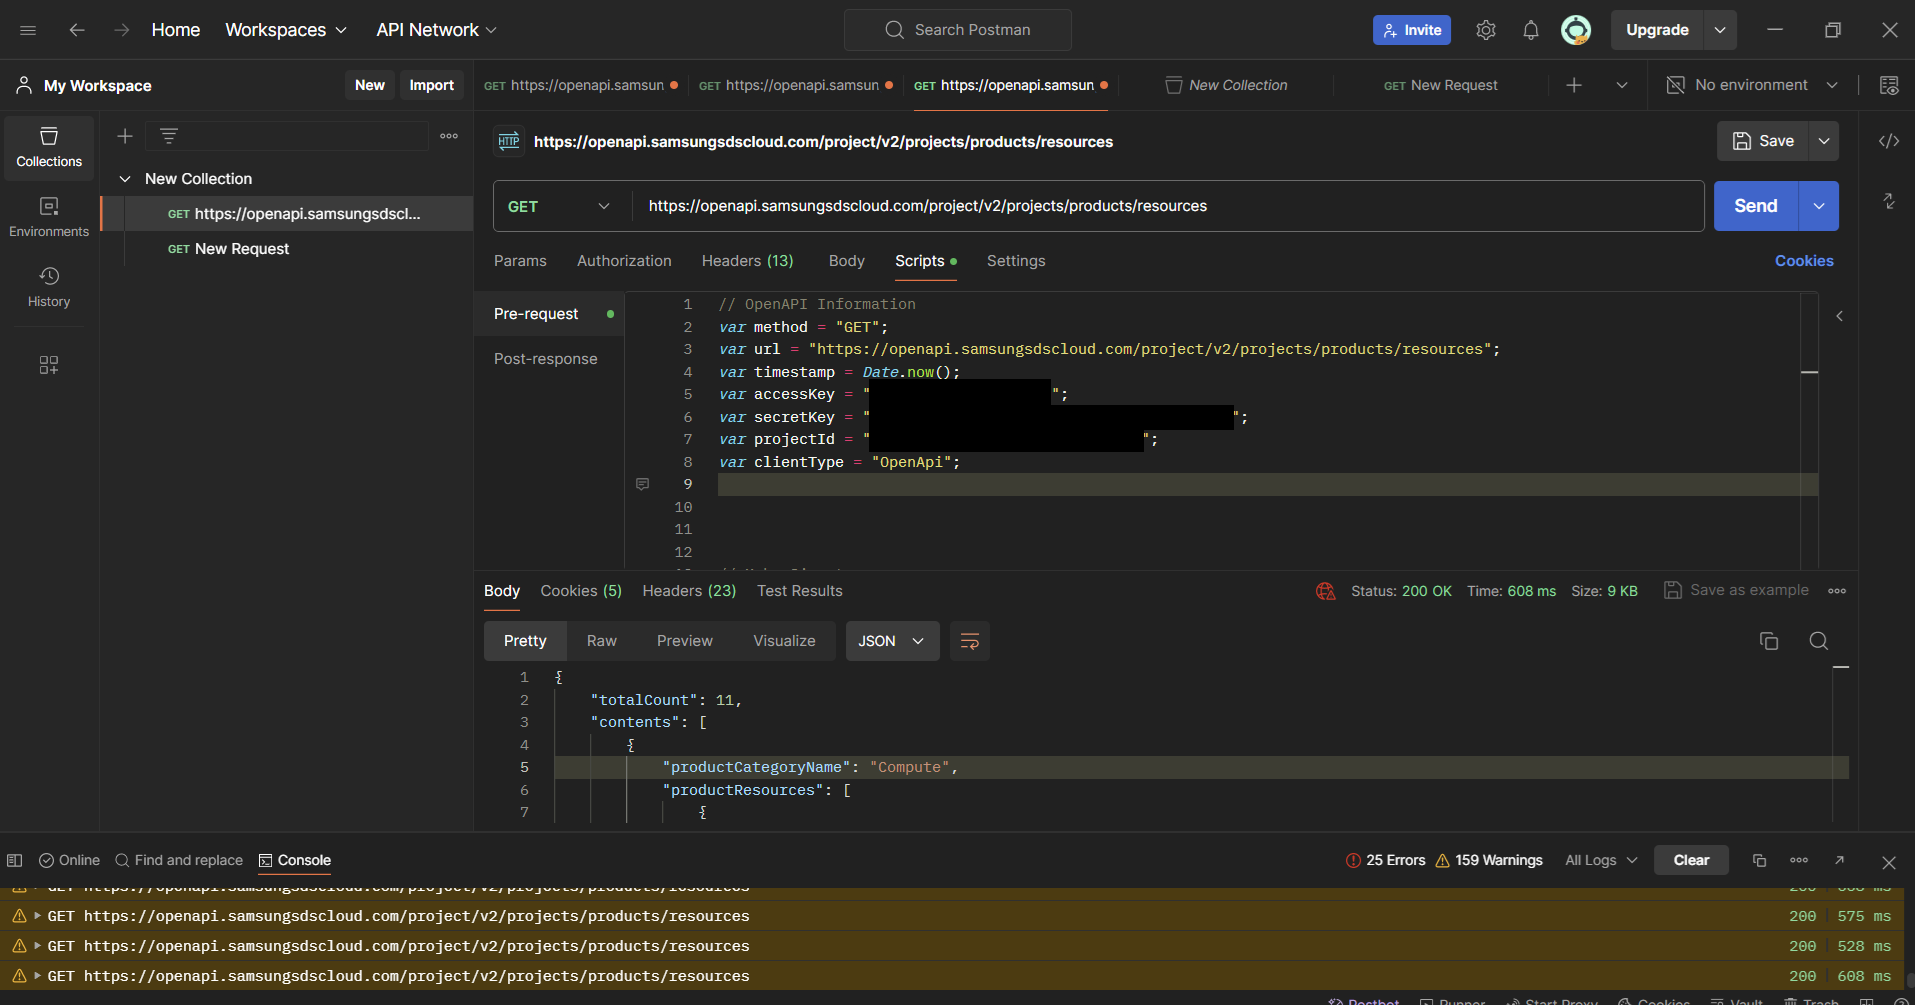The image size is (1915, 1005).
Task: Go back with the left arrow
Action: (77, 30)
